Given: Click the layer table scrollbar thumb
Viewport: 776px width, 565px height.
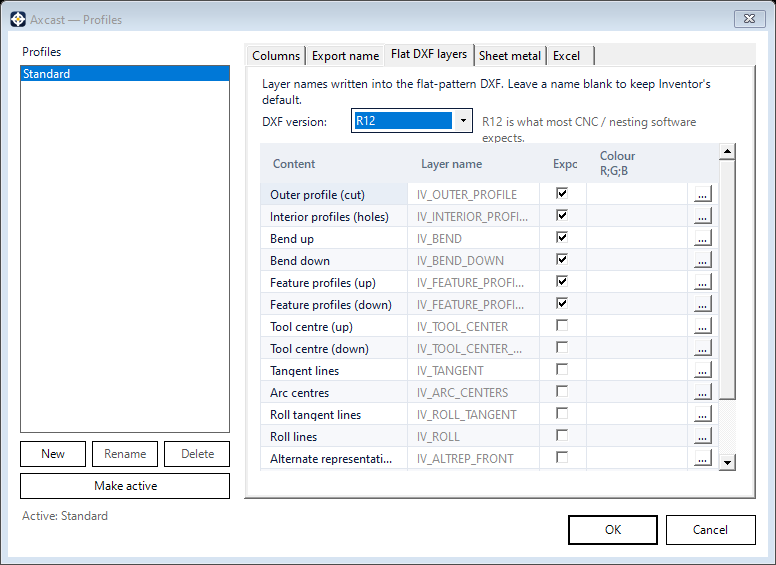Looking at the screenshot, I should pos(727,279).
